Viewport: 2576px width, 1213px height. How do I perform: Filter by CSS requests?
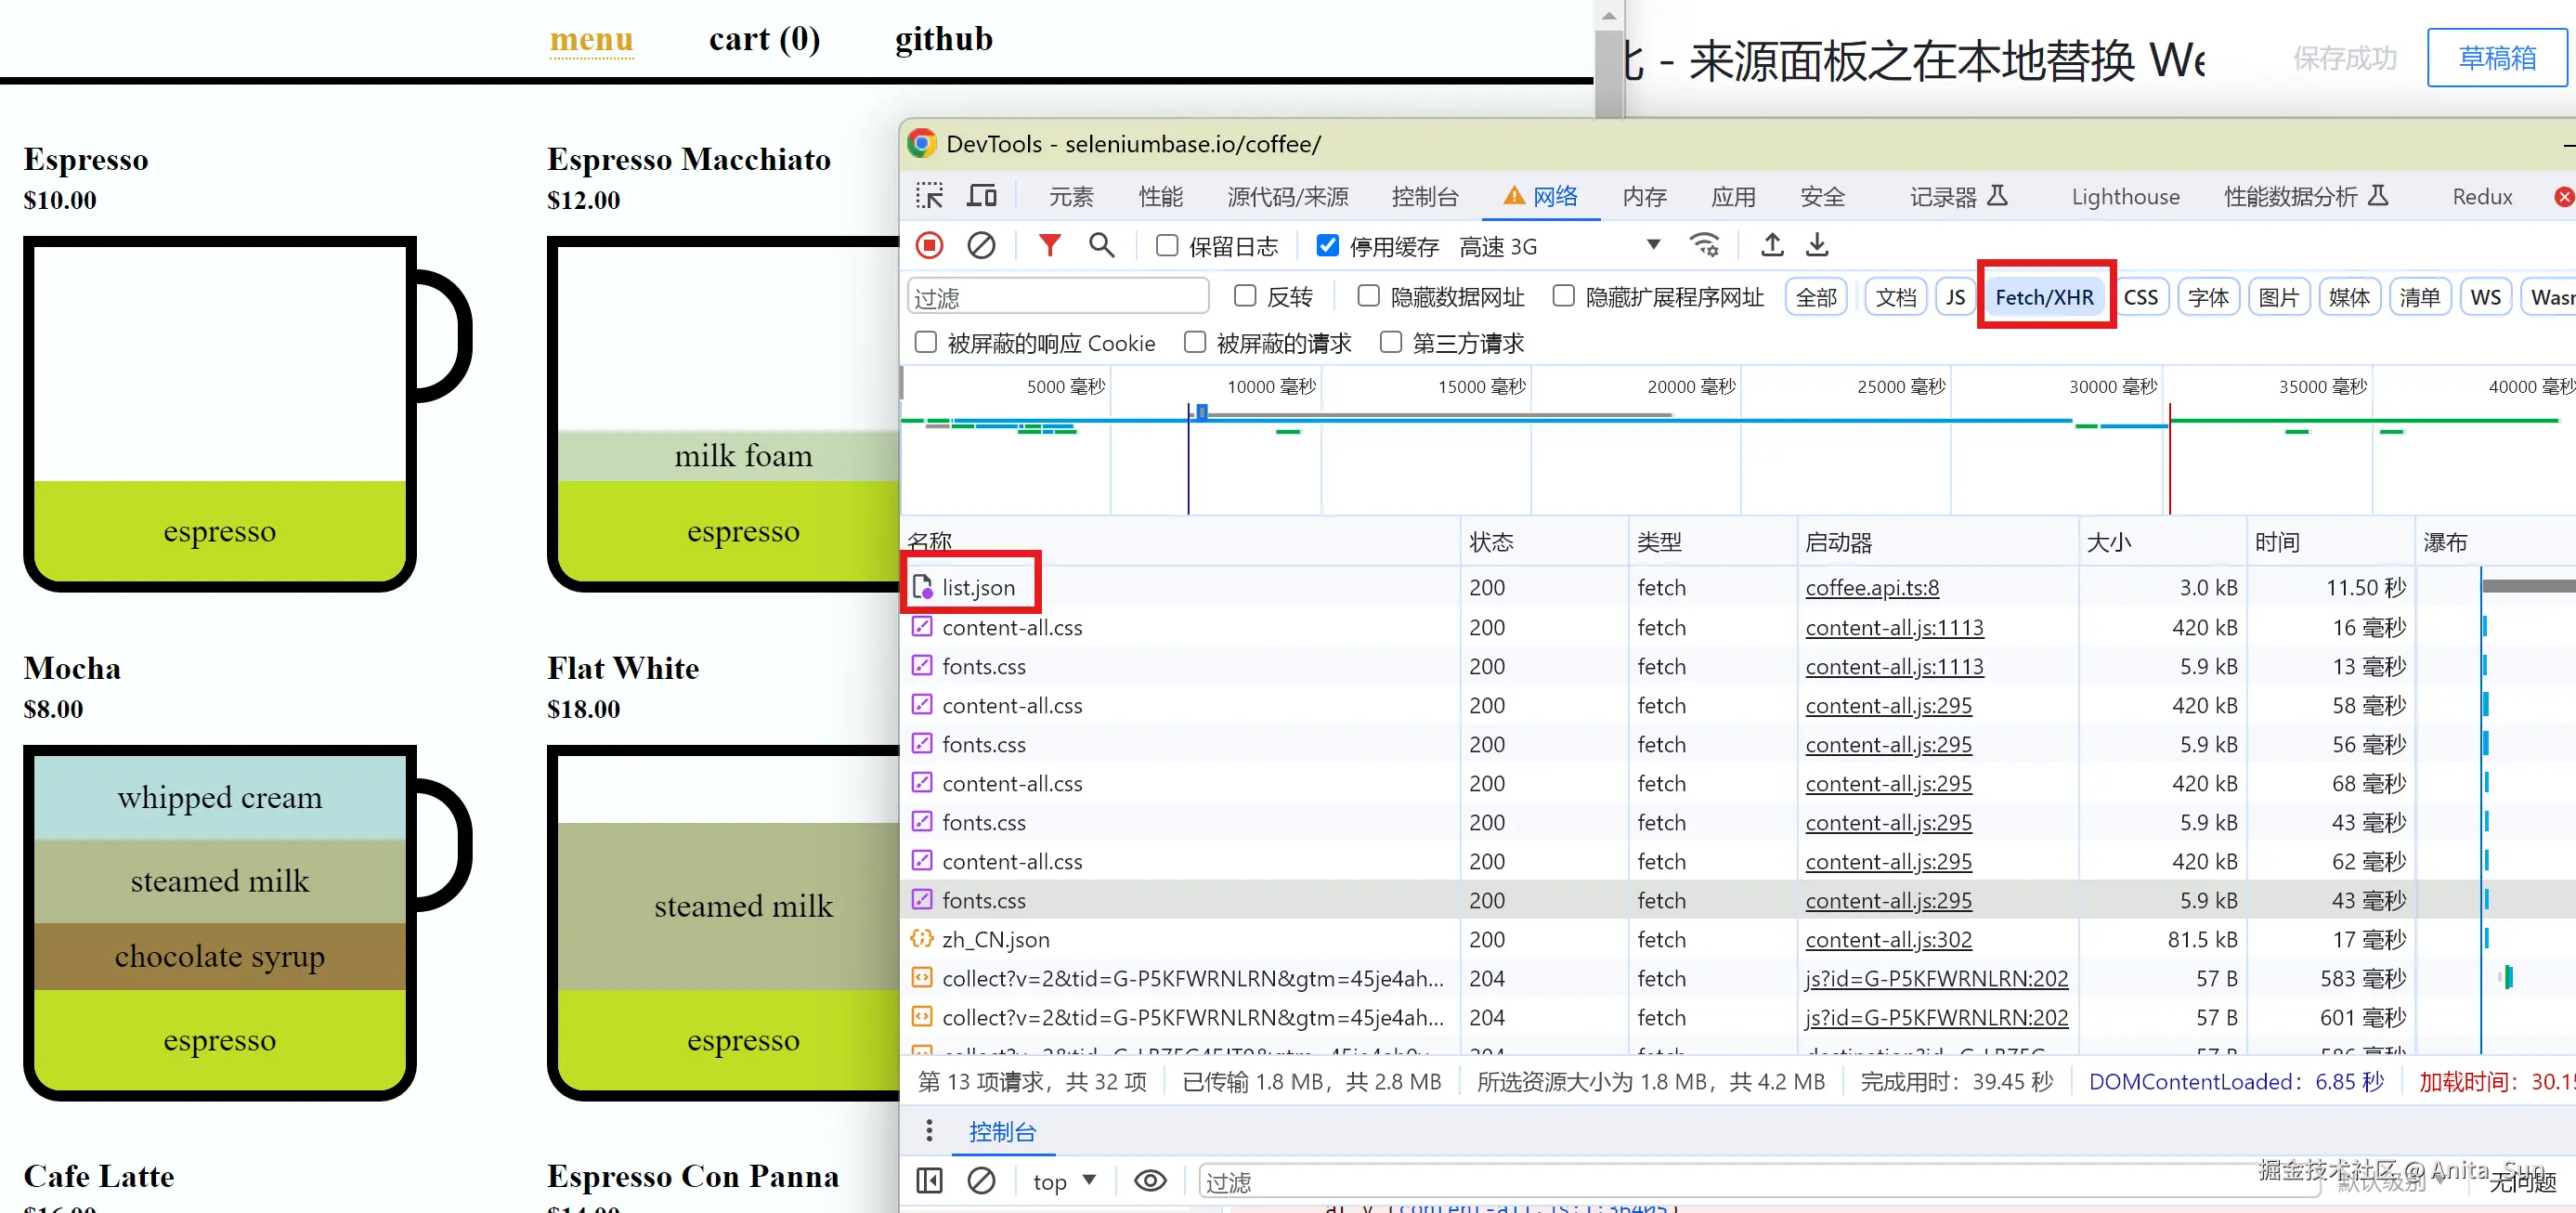pos(2140,297)
